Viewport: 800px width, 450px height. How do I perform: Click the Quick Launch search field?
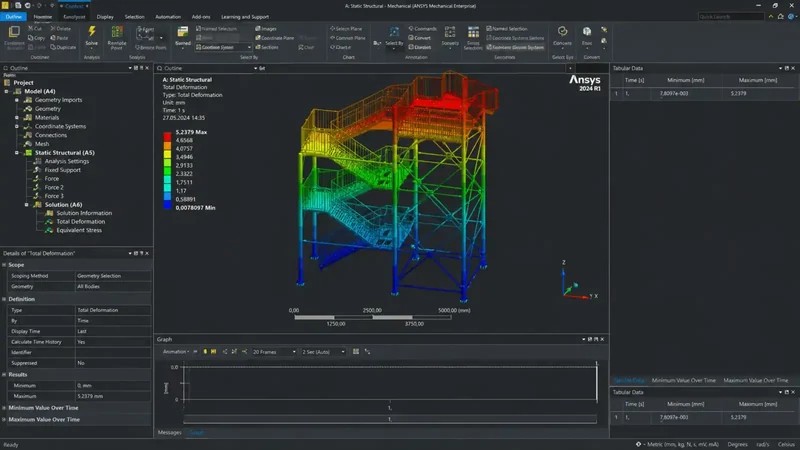pyautogui.click(x=731, y=16)
